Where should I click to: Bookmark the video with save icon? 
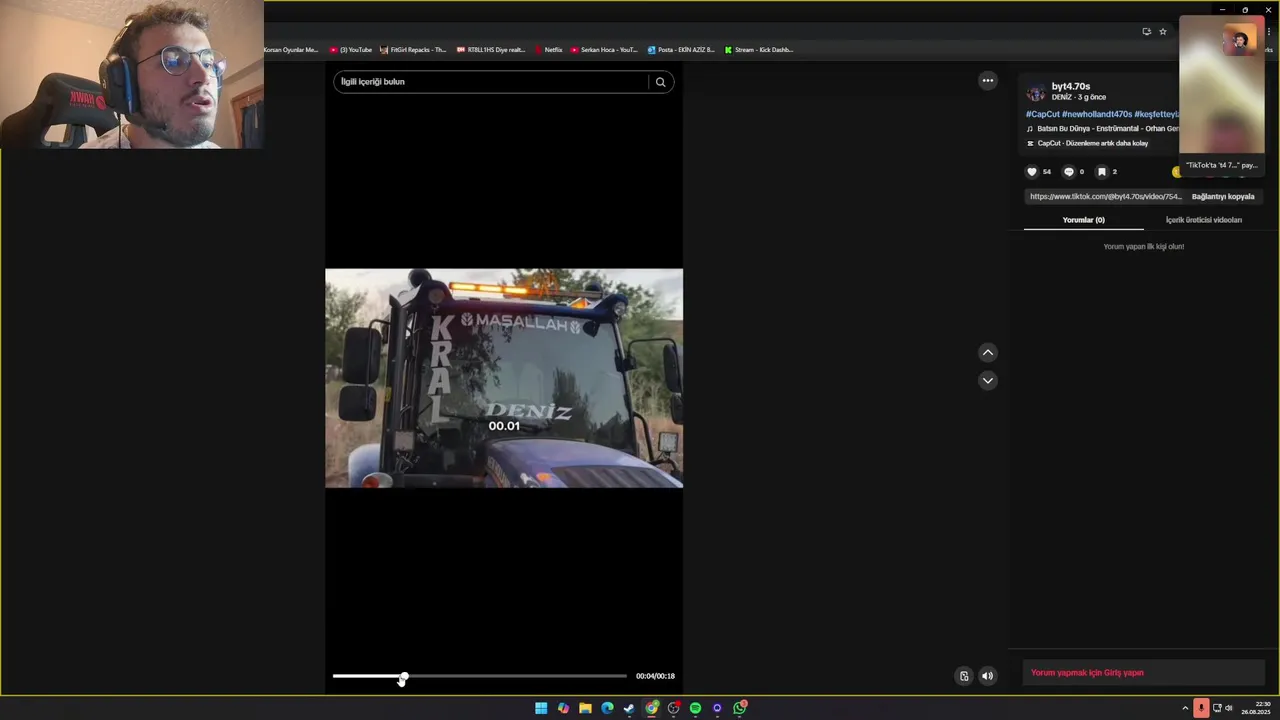click(x=1101, y=172)
